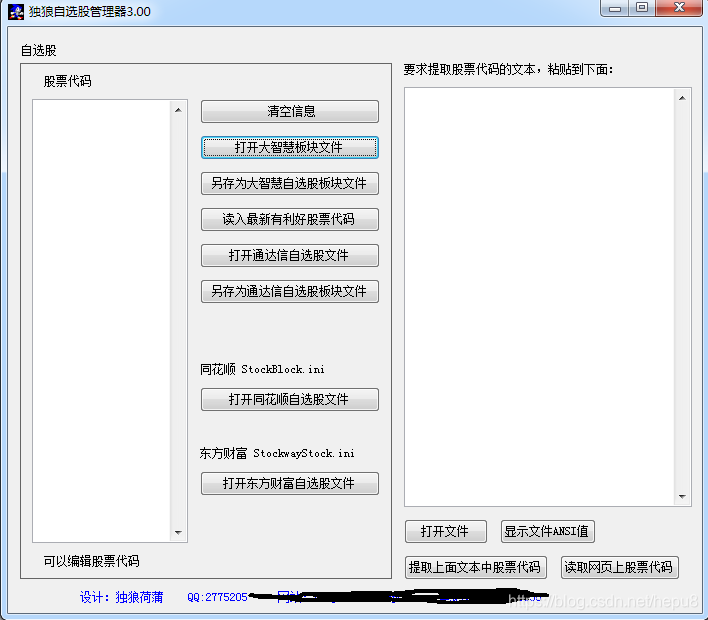Load codes via 读入最新有利好股票代码

point(289,219)
